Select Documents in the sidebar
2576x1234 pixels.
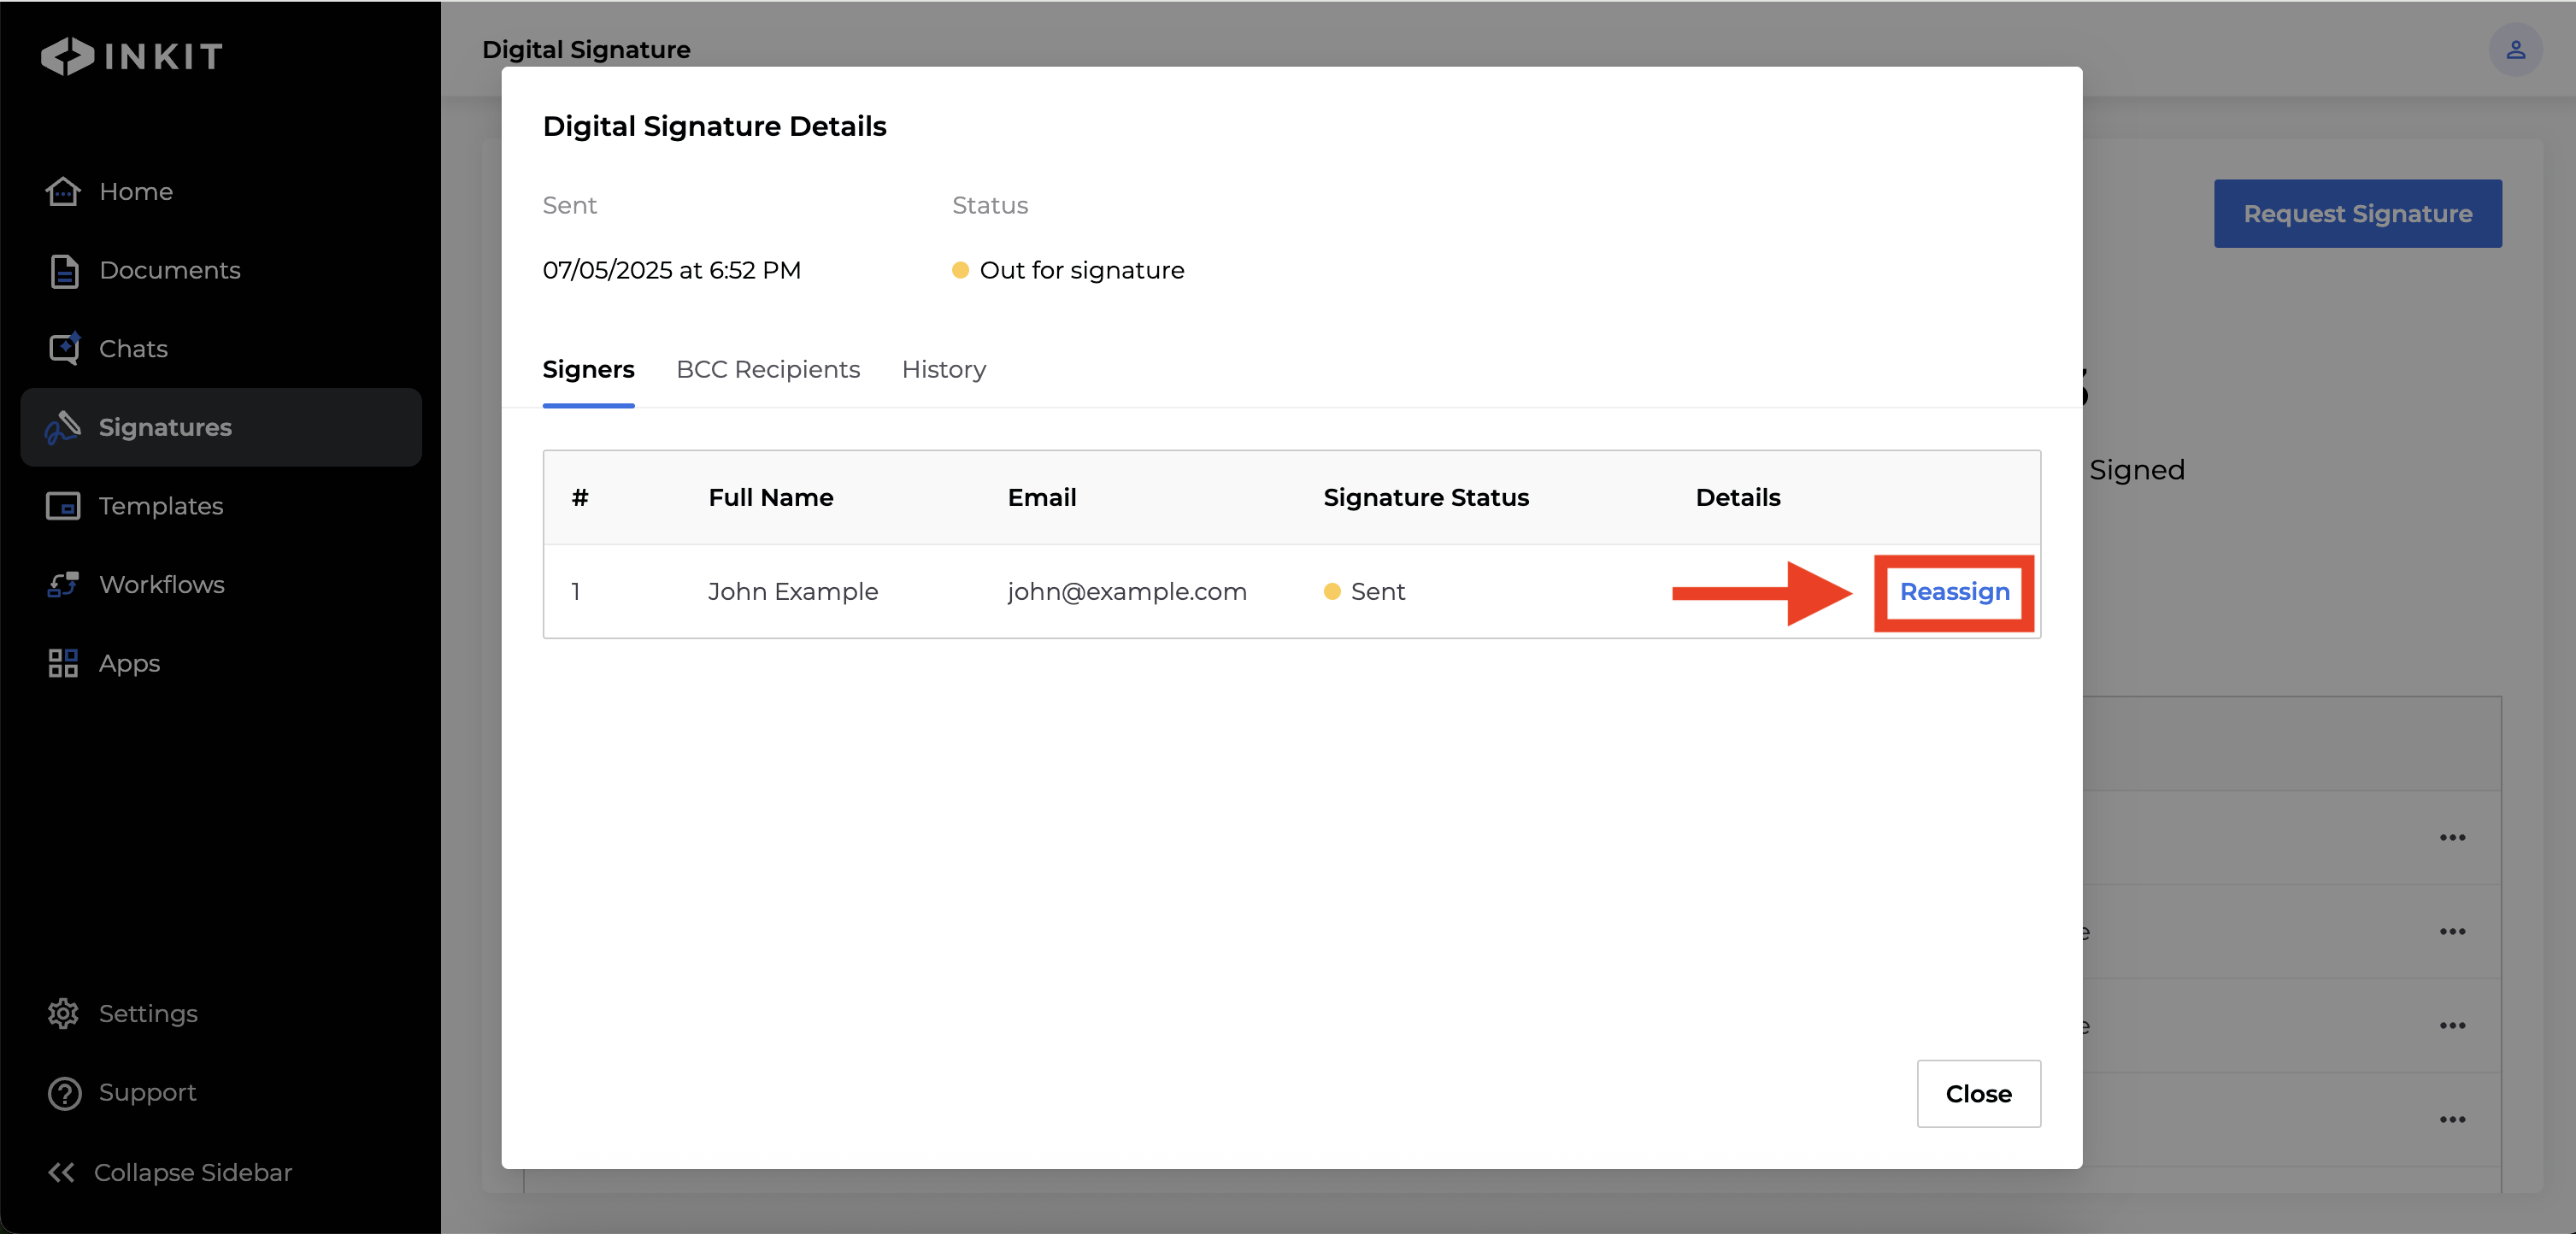coord(169,270)
